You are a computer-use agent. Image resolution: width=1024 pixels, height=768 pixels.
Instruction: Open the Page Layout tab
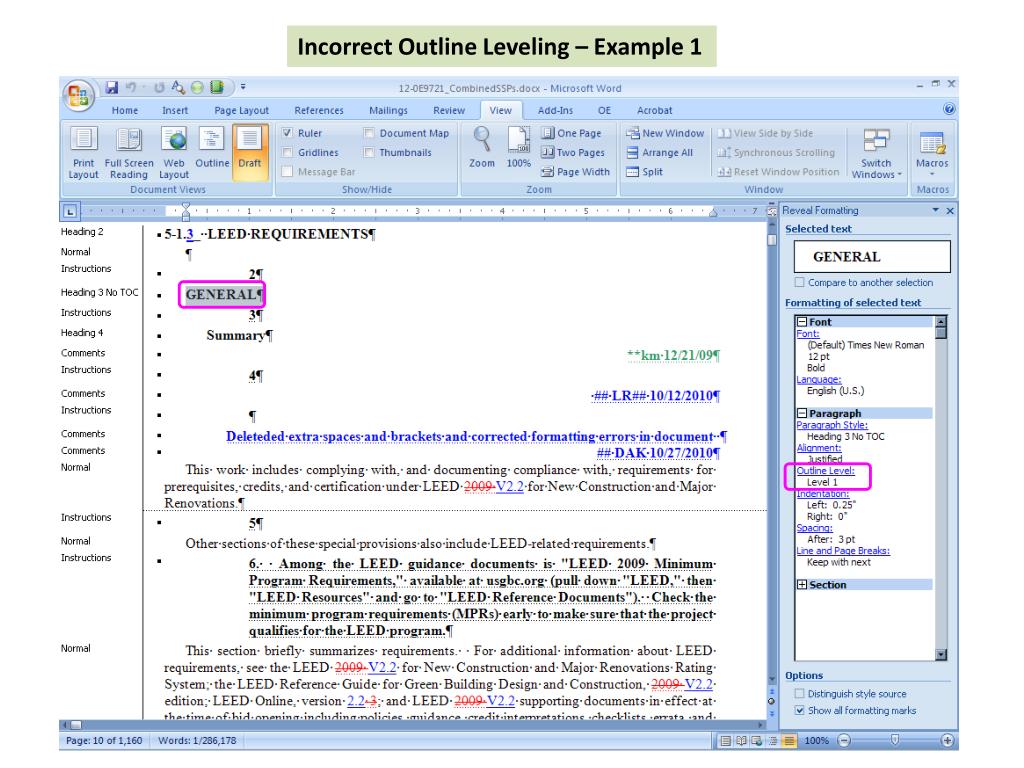(242, 110)
